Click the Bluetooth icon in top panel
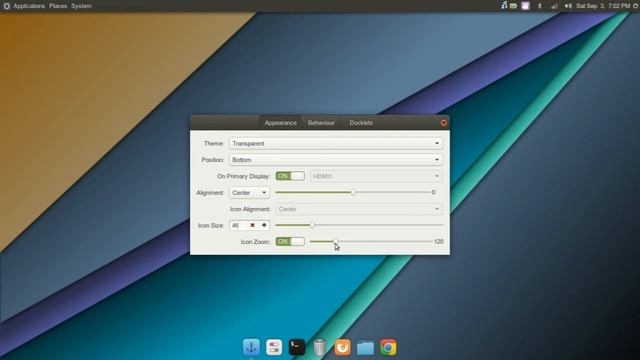 [x=540, y=6]
